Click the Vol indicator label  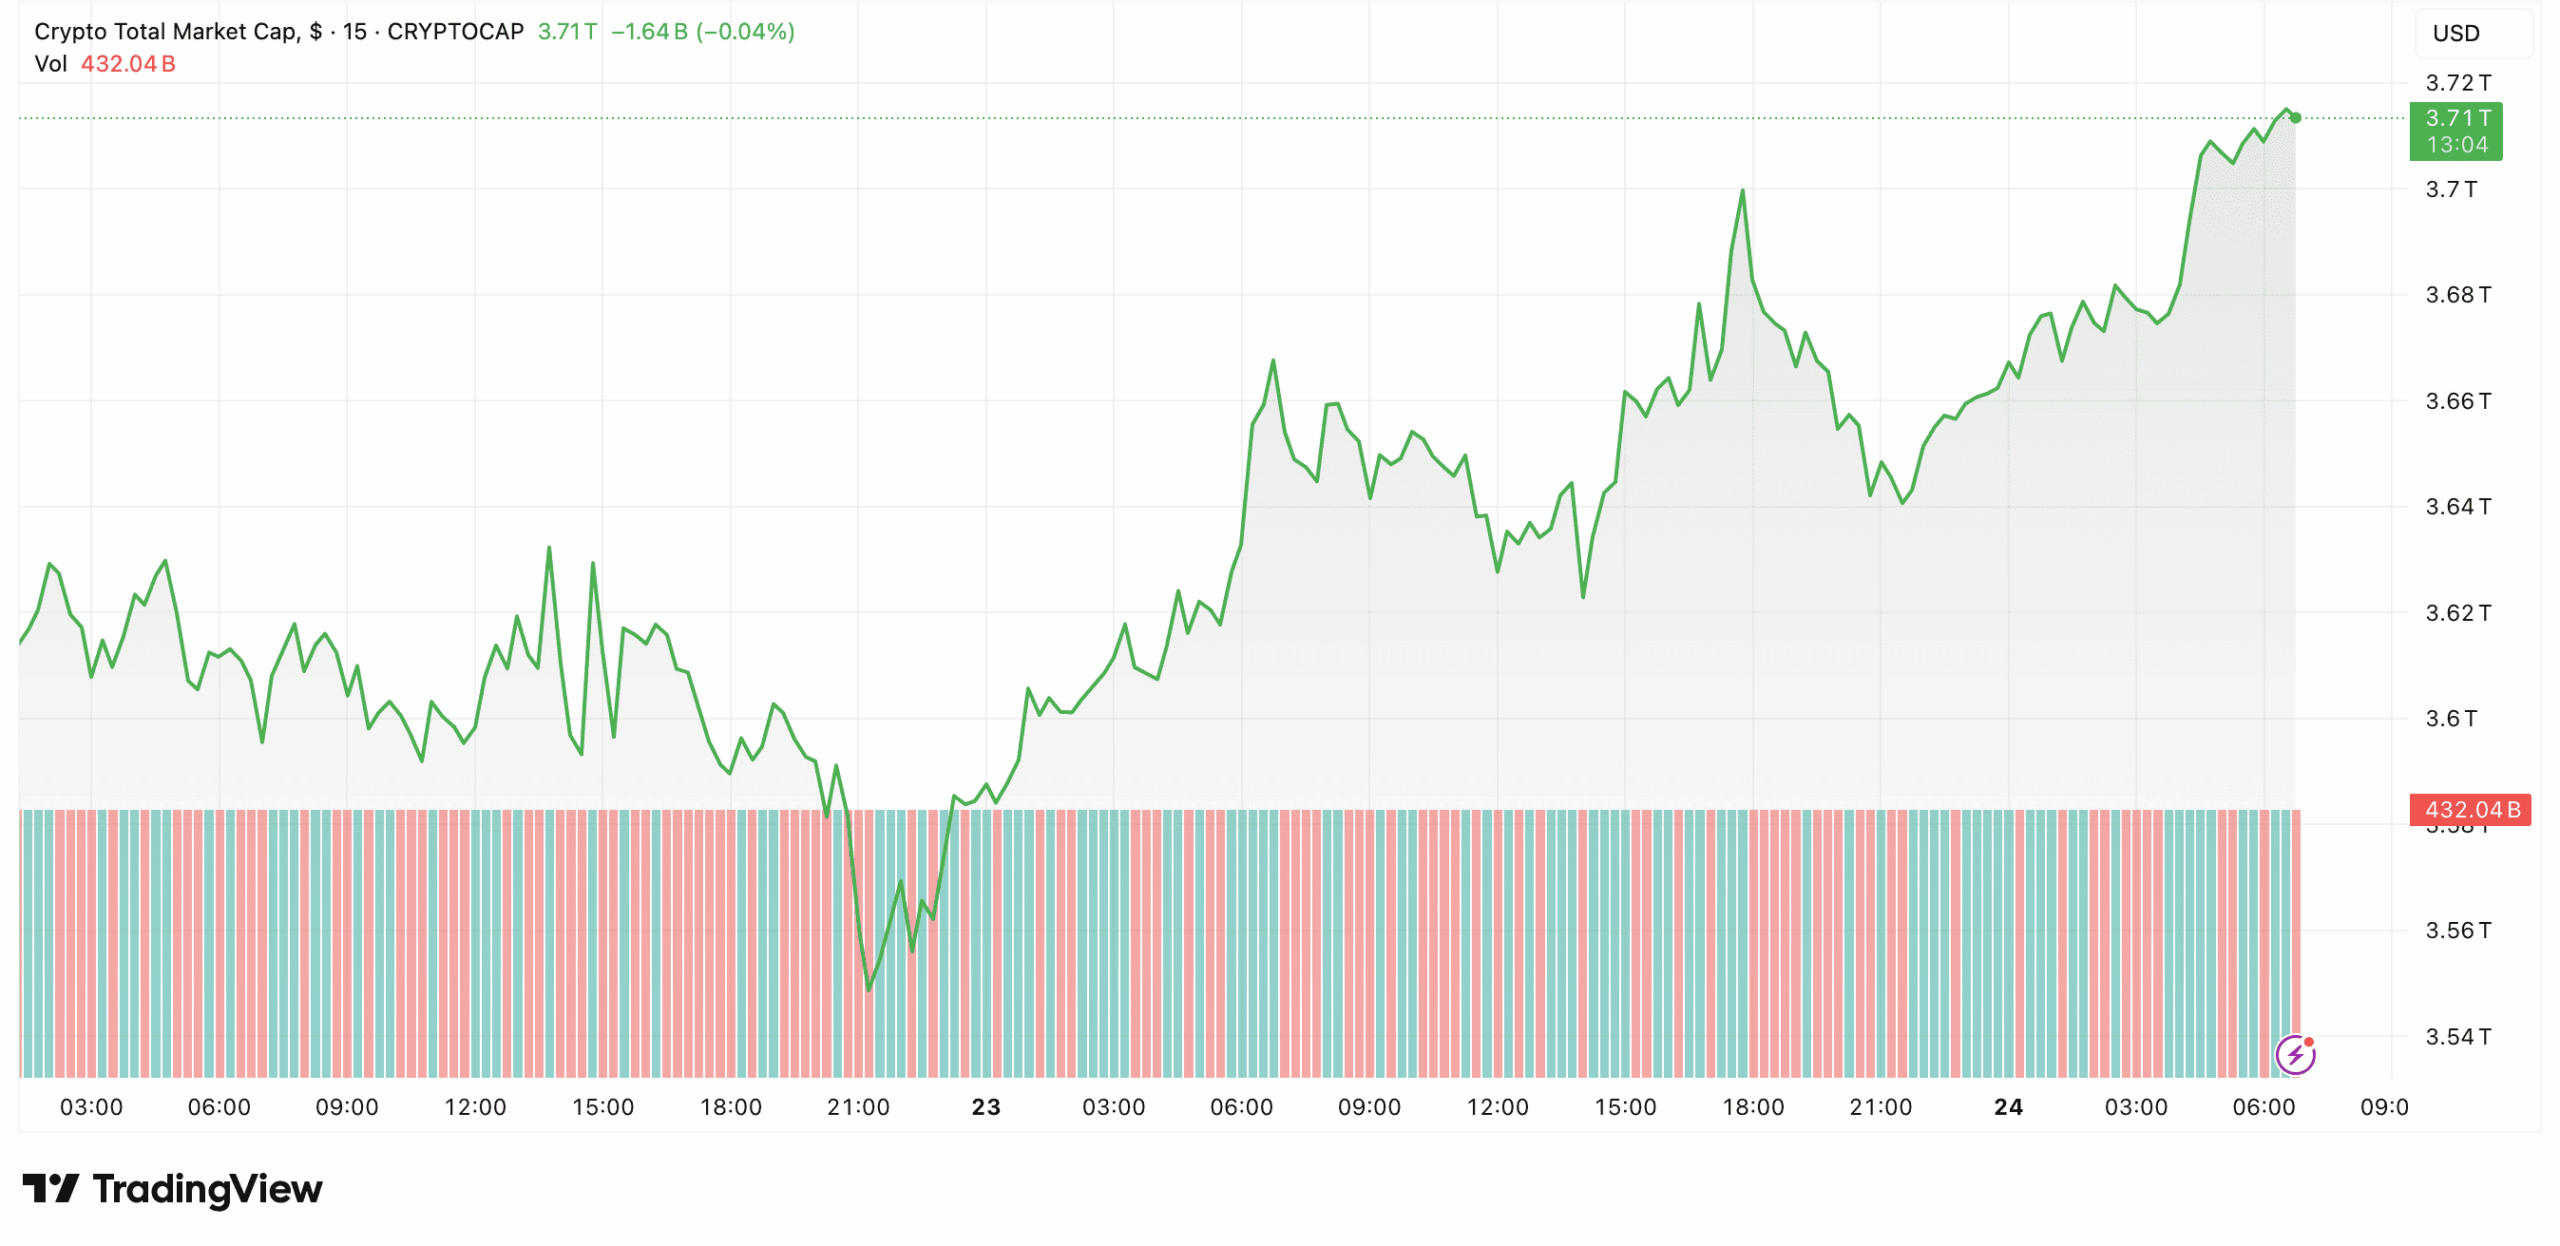coord(50,63)
